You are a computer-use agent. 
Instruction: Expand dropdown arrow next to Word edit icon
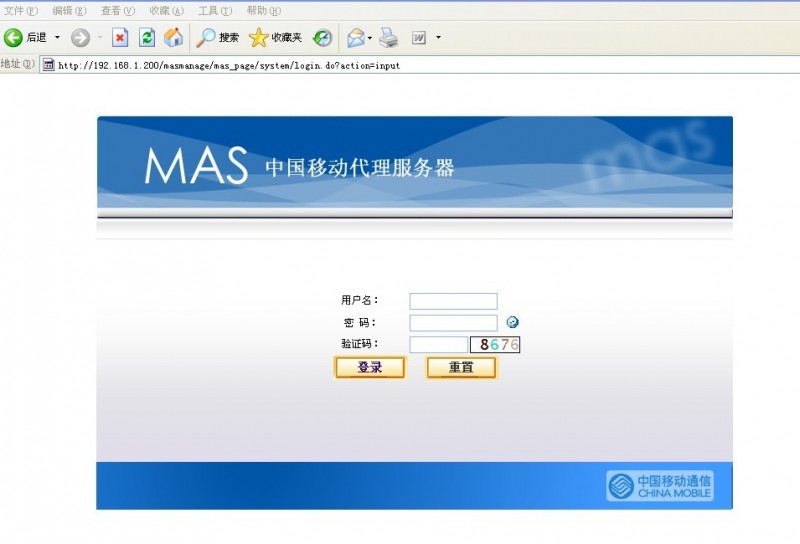pyautogui.click(x=438, y=38)
